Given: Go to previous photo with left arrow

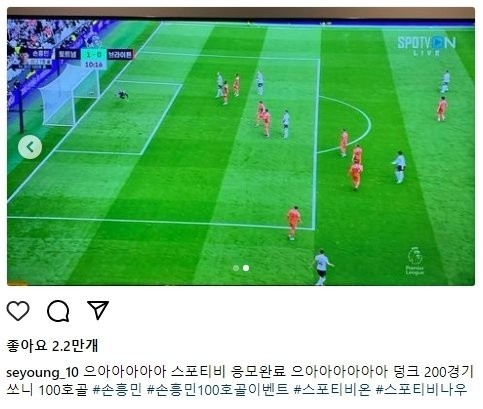Looking at the screenshot, I should click(30, 147).
